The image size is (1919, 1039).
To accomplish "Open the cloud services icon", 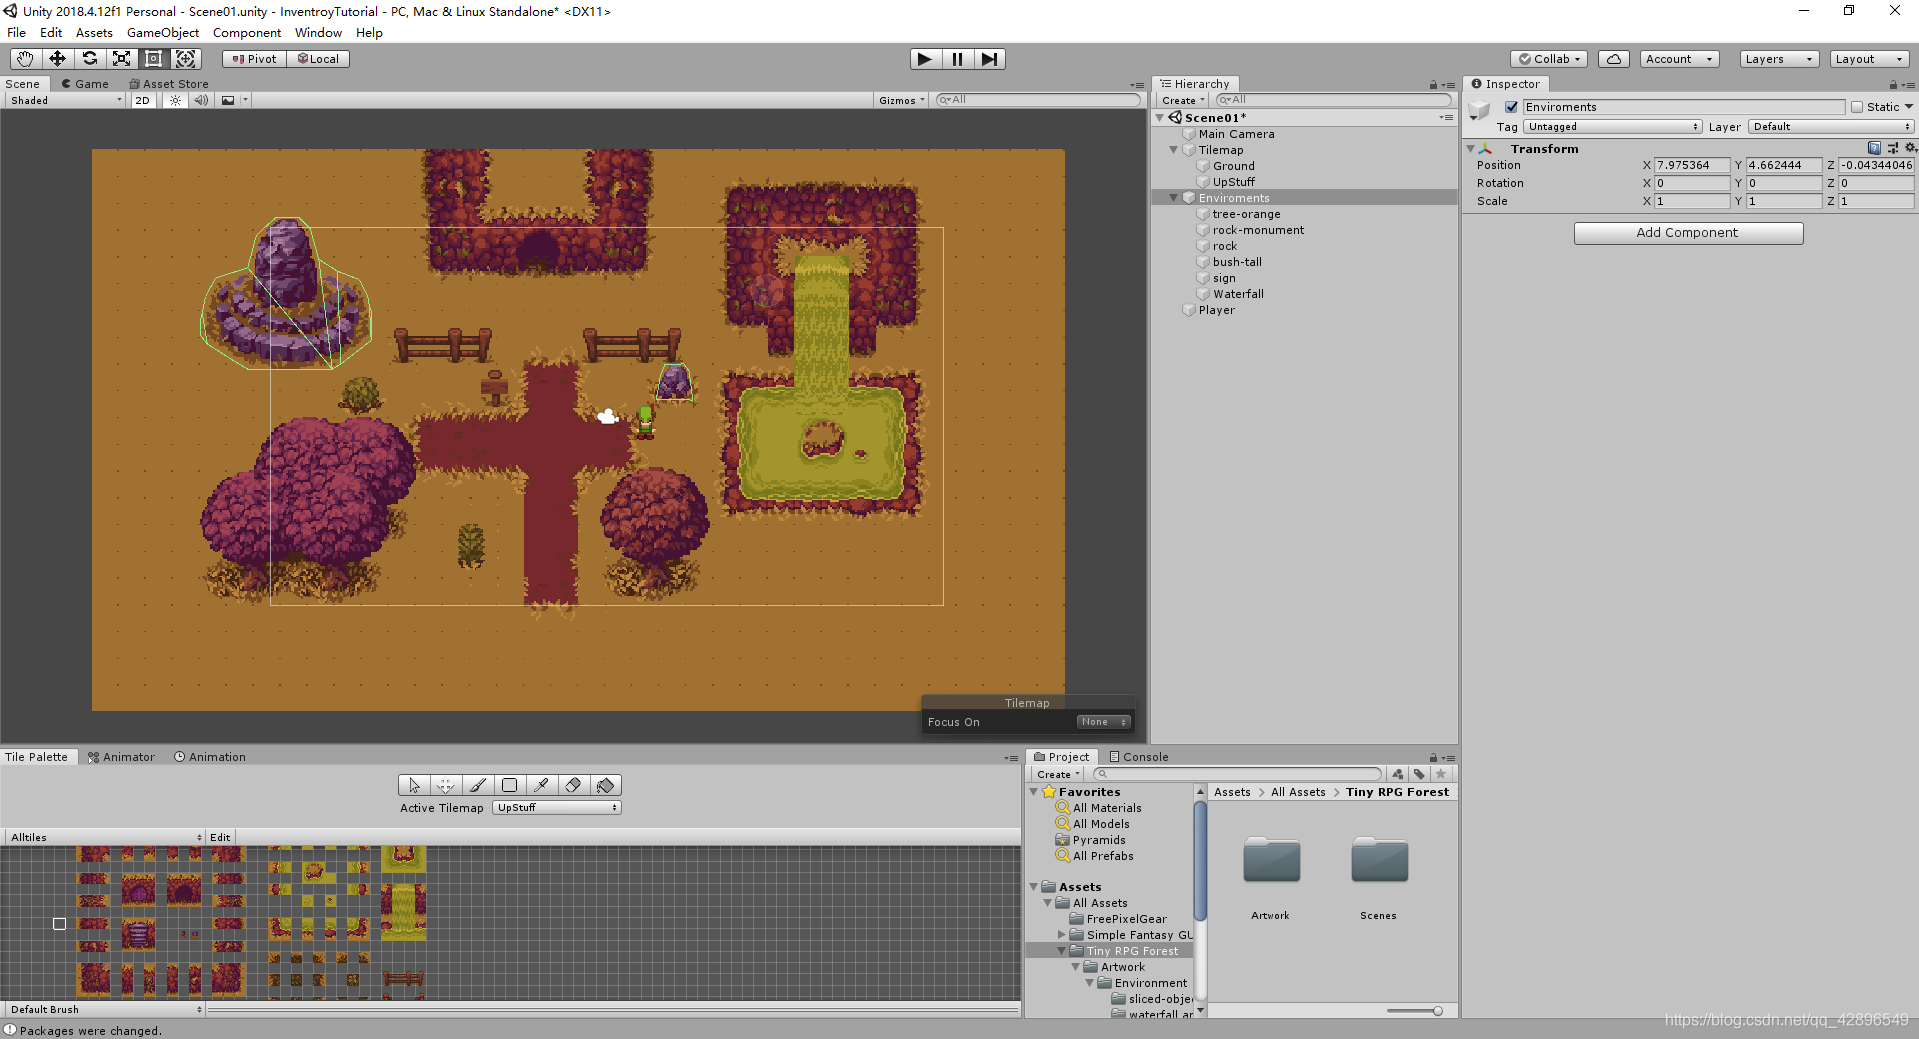I will tap(1613, 59).
